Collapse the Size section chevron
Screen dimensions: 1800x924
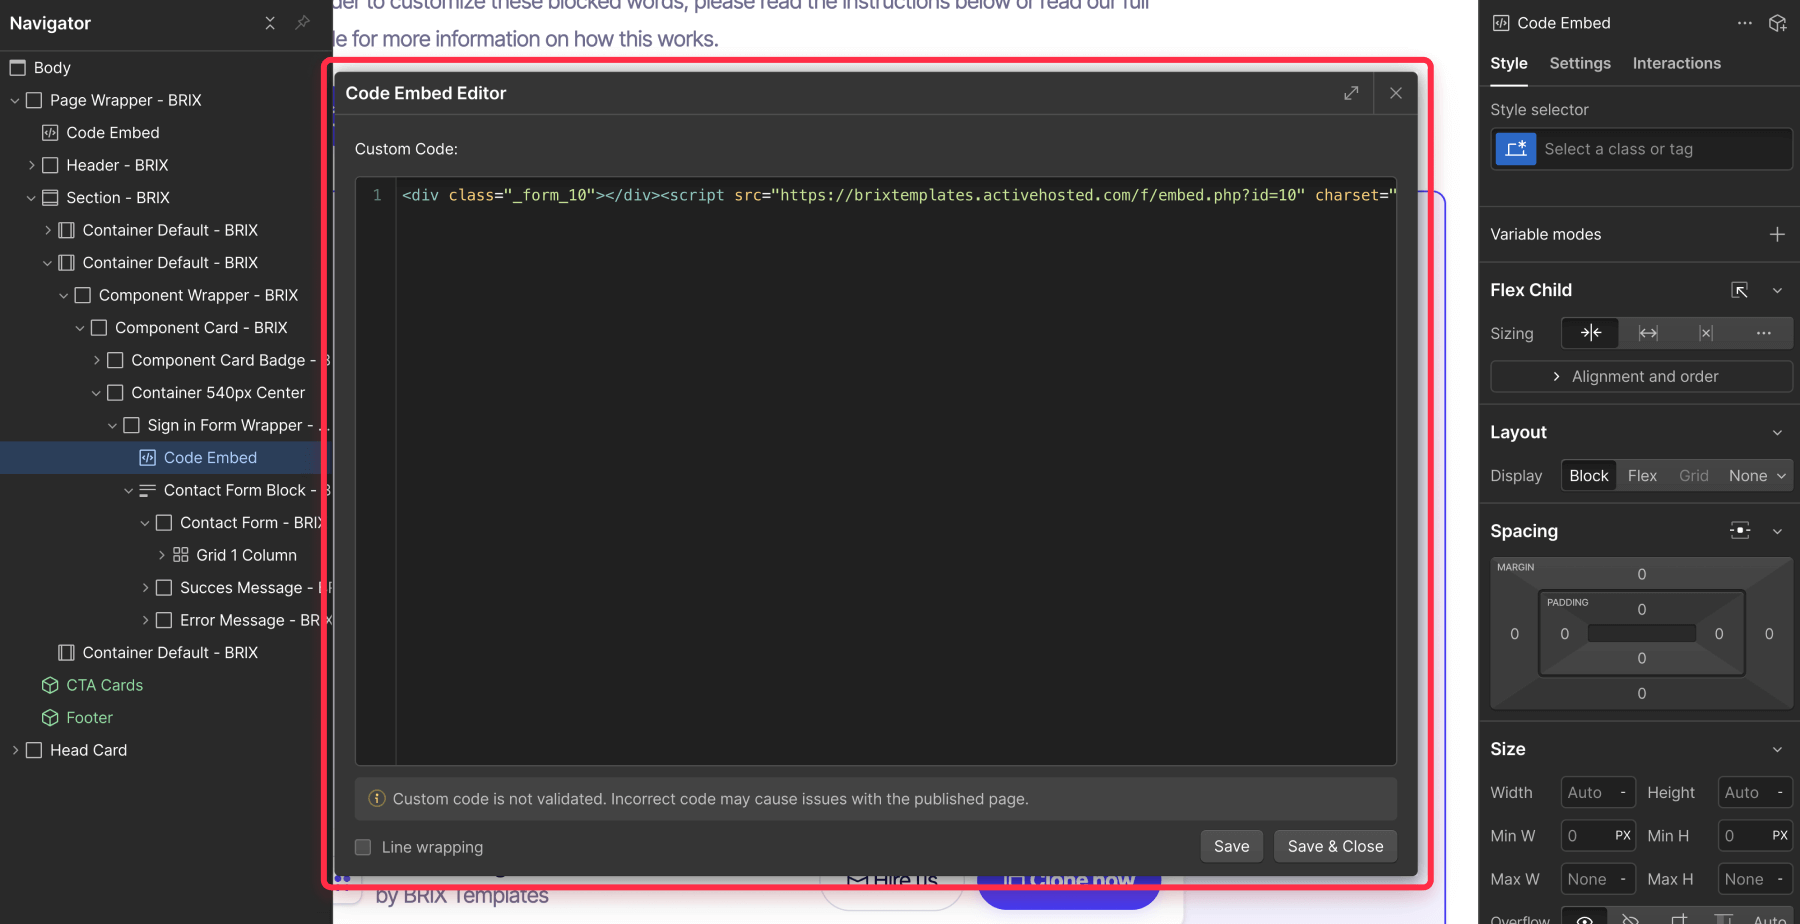click(1777, 750)
